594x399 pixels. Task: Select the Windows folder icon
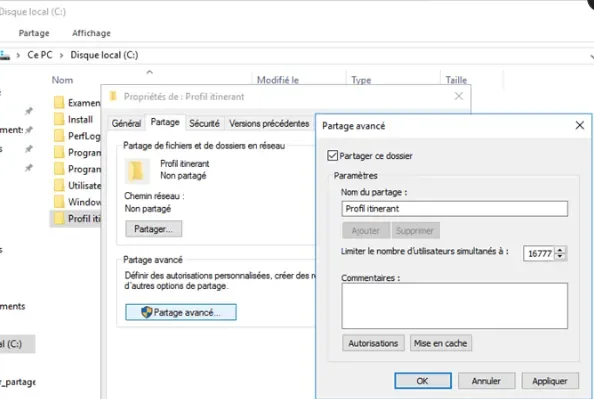[59, 202]
